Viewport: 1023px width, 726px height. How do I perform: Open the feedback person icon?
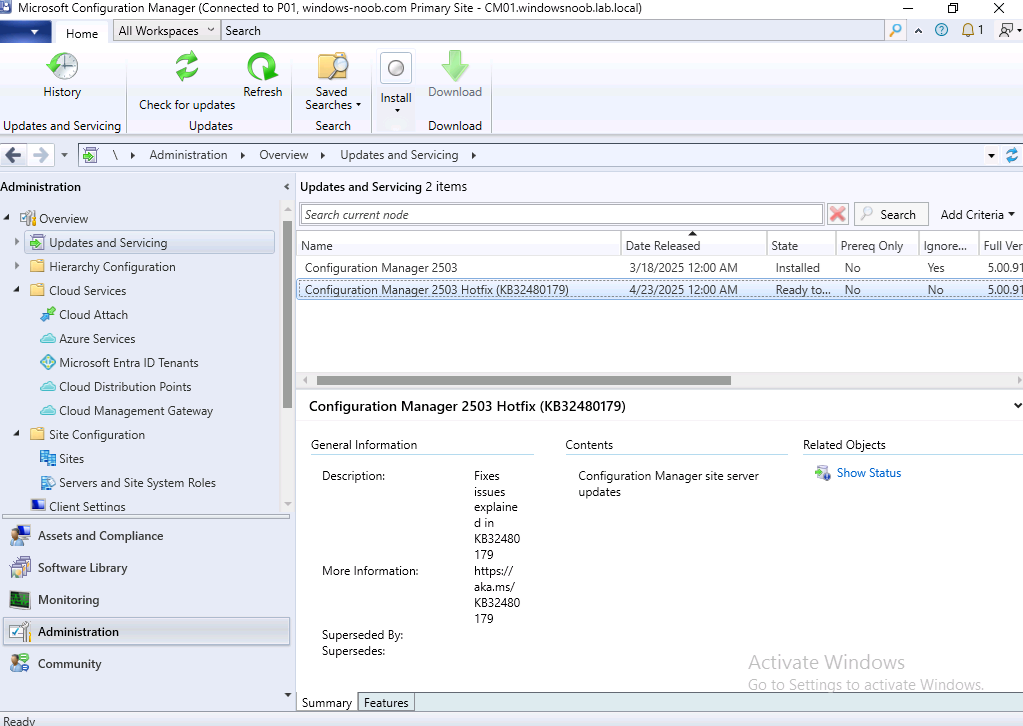click(1007, 30)
